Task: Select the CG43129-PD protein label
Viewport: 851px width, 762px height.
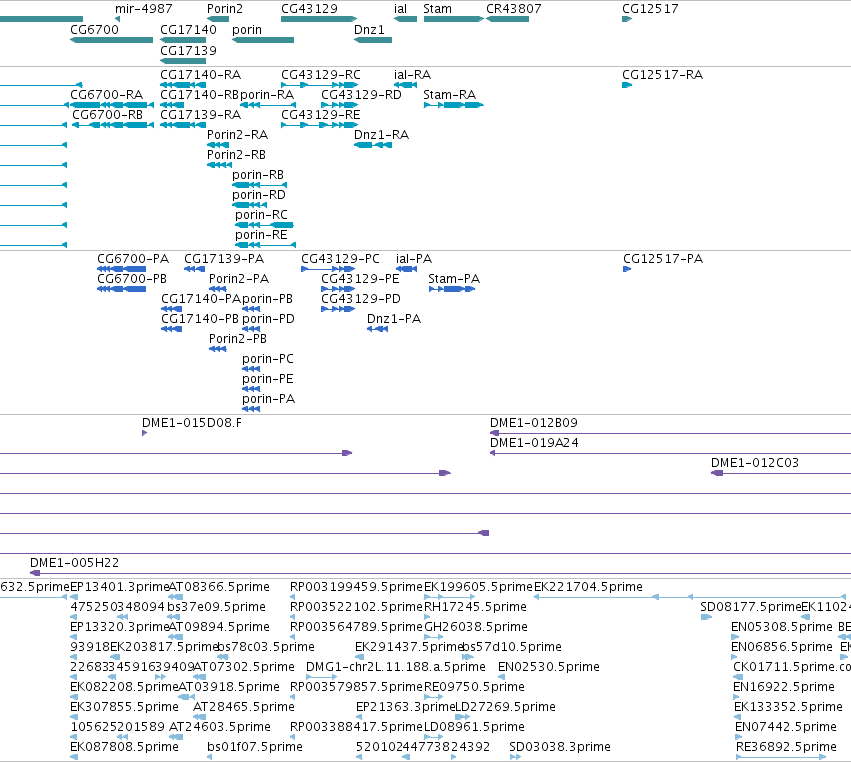Action: point(361,299)
